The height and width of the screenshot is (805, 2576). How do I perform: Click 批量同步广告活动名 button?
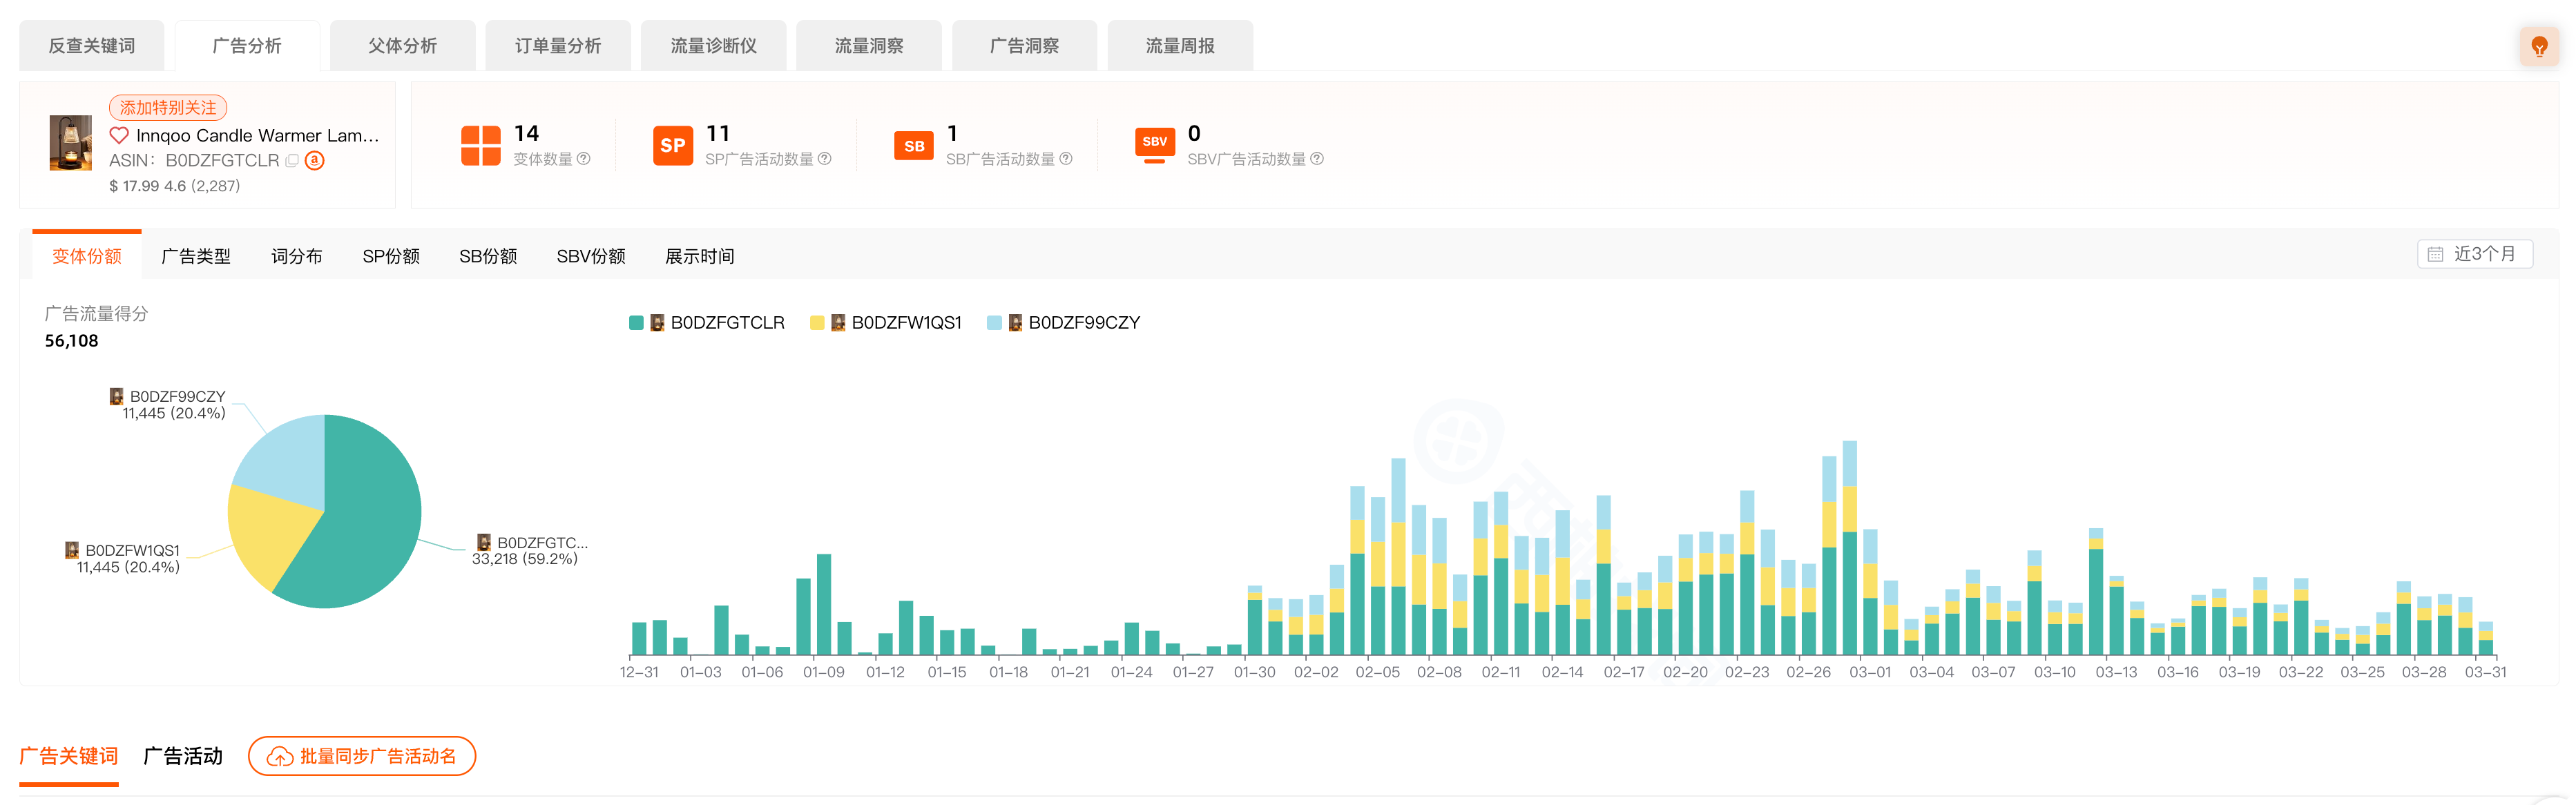click(362, 756)
